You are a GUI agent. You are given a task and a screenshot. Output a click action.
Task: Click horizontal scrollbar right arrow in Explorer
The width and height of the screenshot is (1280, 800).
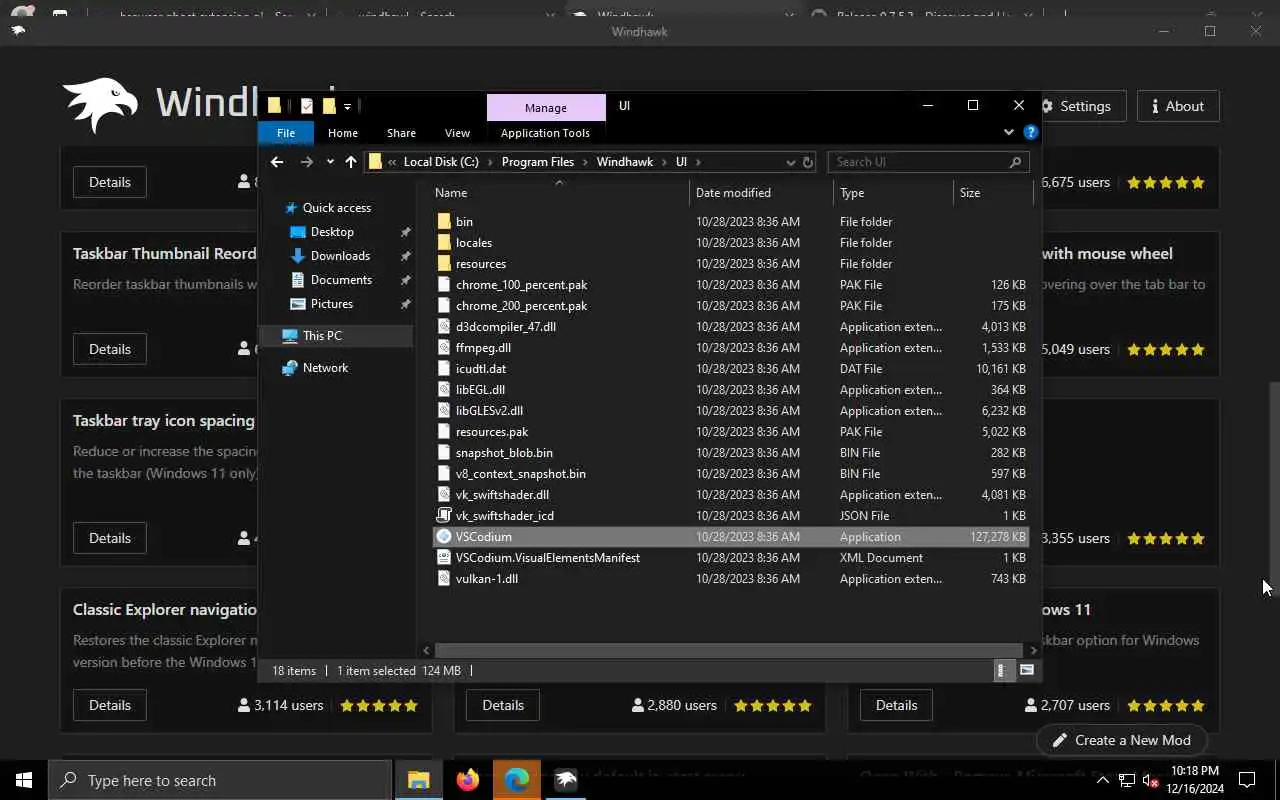tap(1033, 650)
